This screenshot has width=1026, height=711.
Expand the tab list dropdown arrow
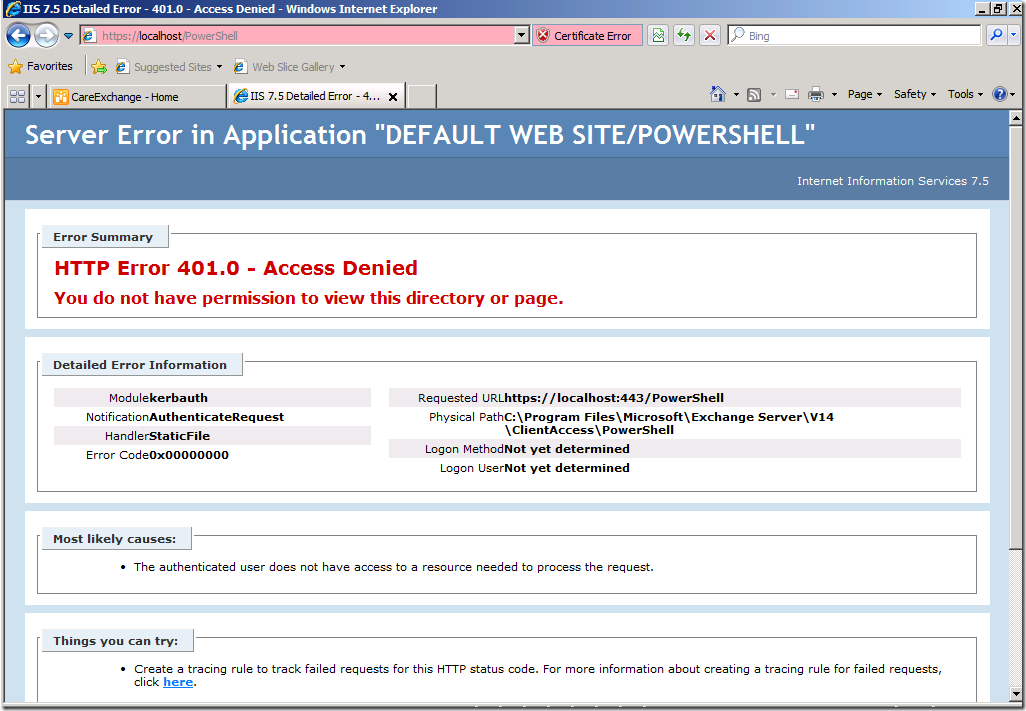click(38, 97)
